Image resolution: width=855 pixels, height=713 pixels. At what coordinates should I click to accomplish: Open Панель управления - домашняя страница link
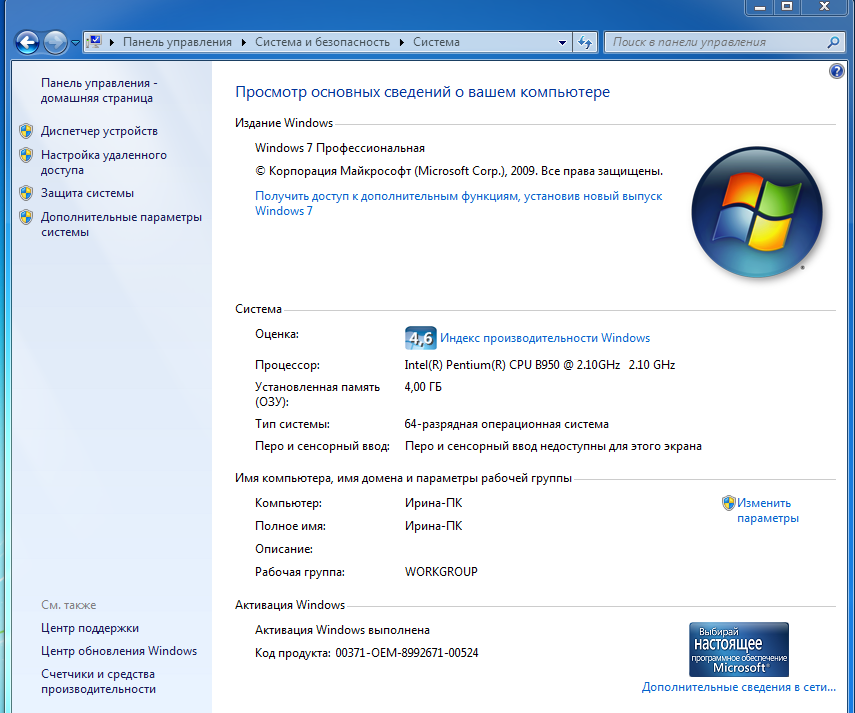coord(99,90)
